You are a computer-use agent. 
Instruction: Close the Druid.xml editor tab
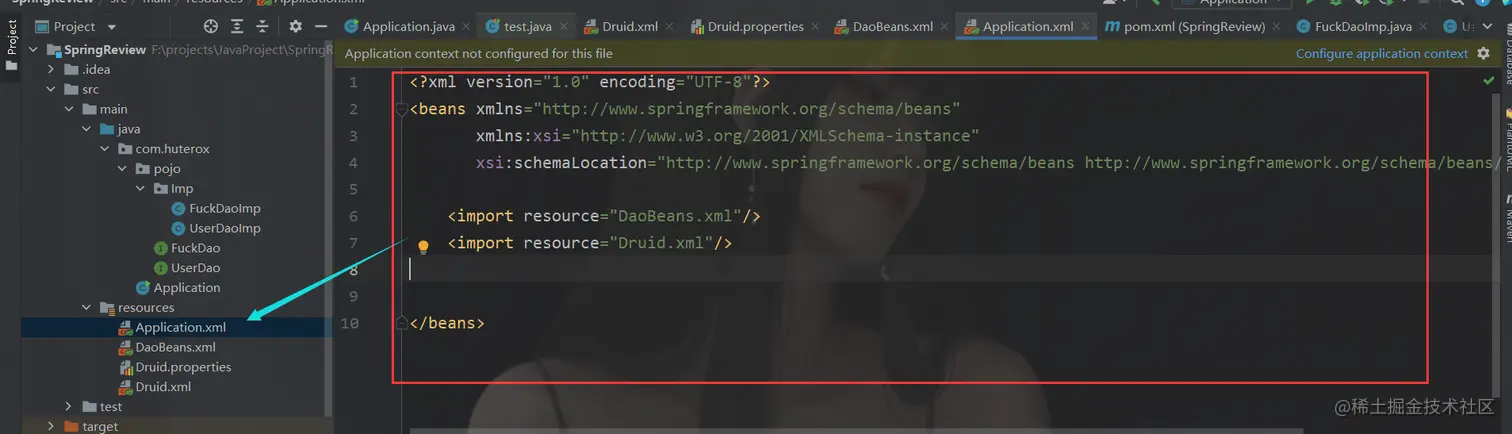point(671,27)
